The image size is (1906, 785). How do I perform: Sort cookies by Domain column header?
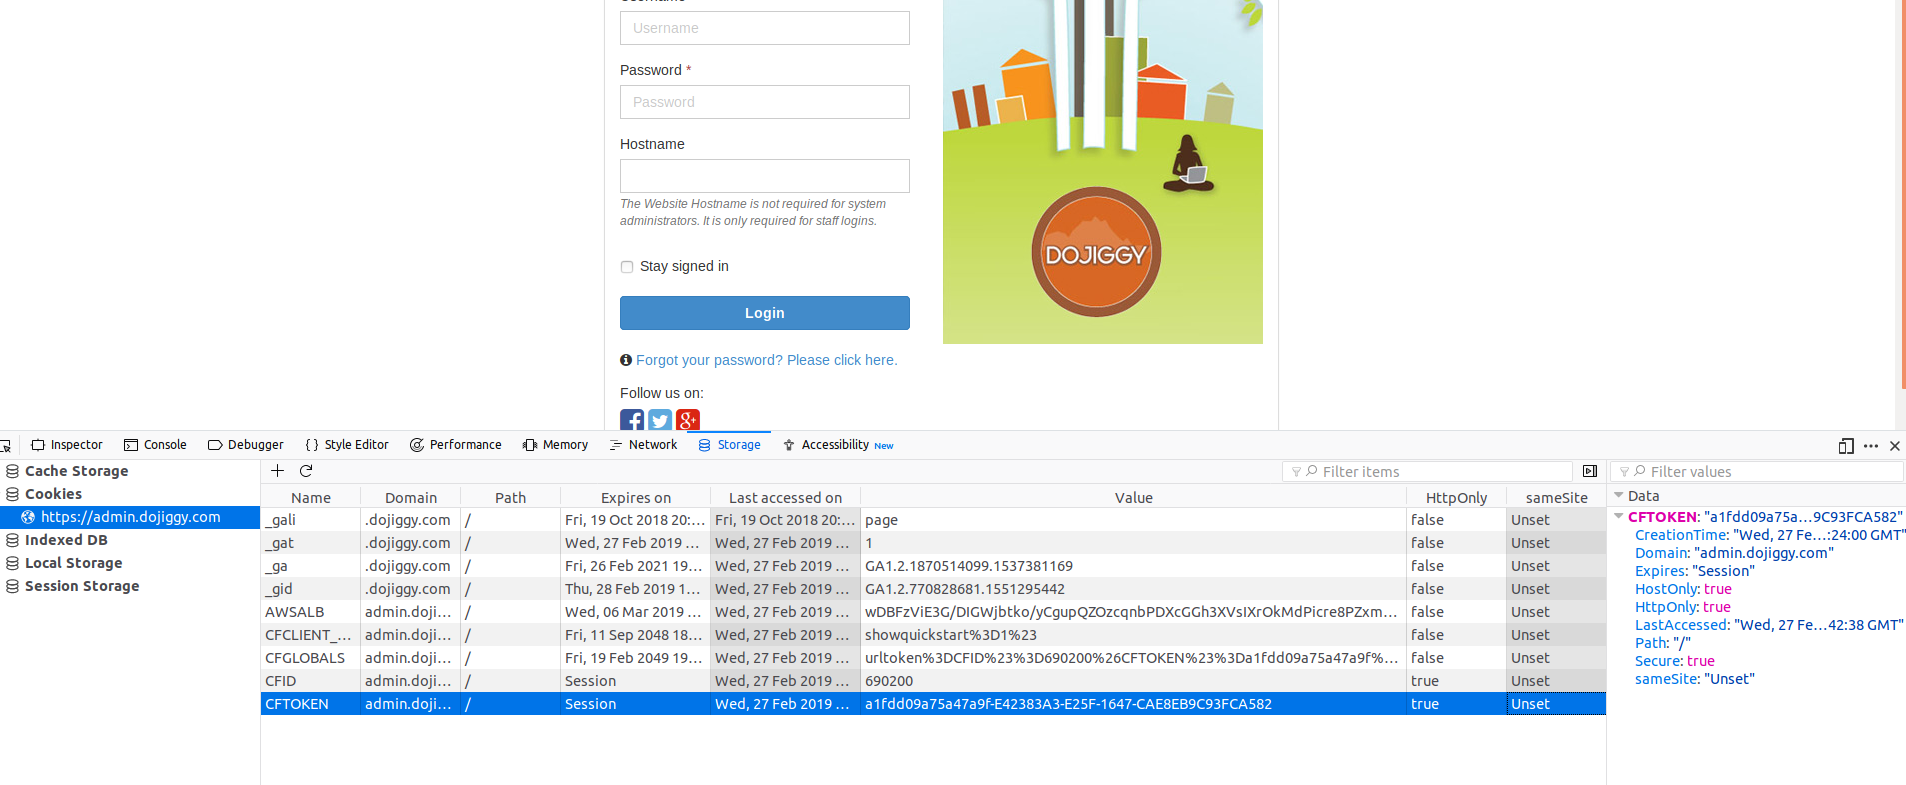[411, 497]
